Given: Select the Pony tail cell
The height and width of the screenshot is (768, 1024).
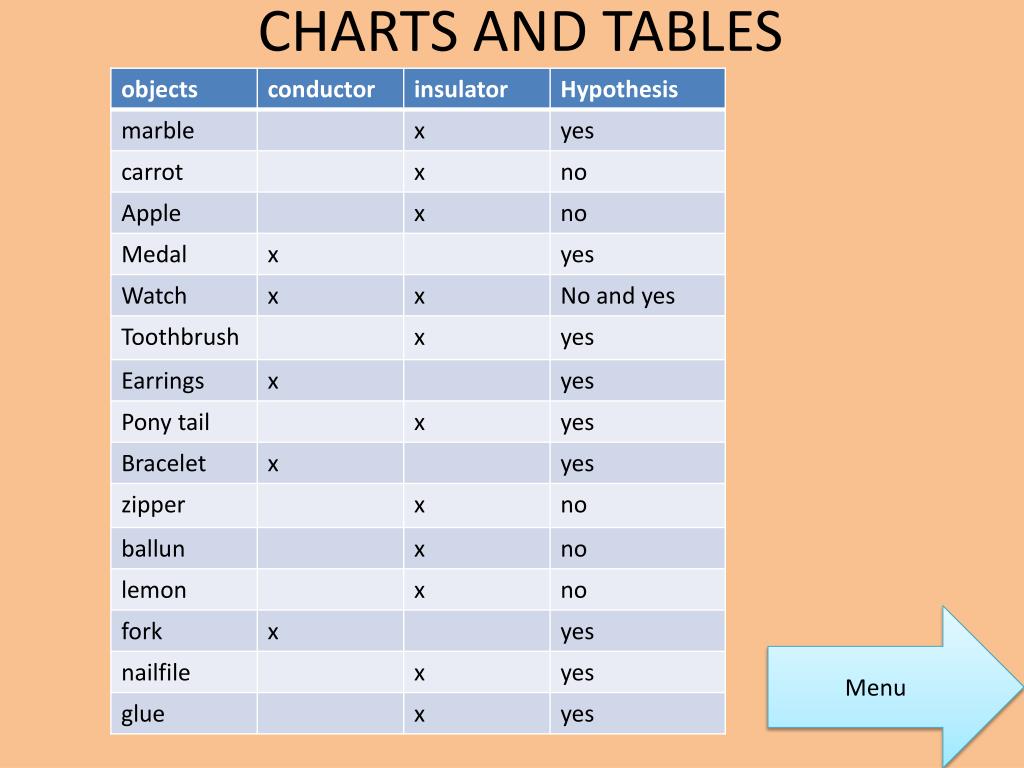Looking at the screenshot, I should tap(184, 422).
